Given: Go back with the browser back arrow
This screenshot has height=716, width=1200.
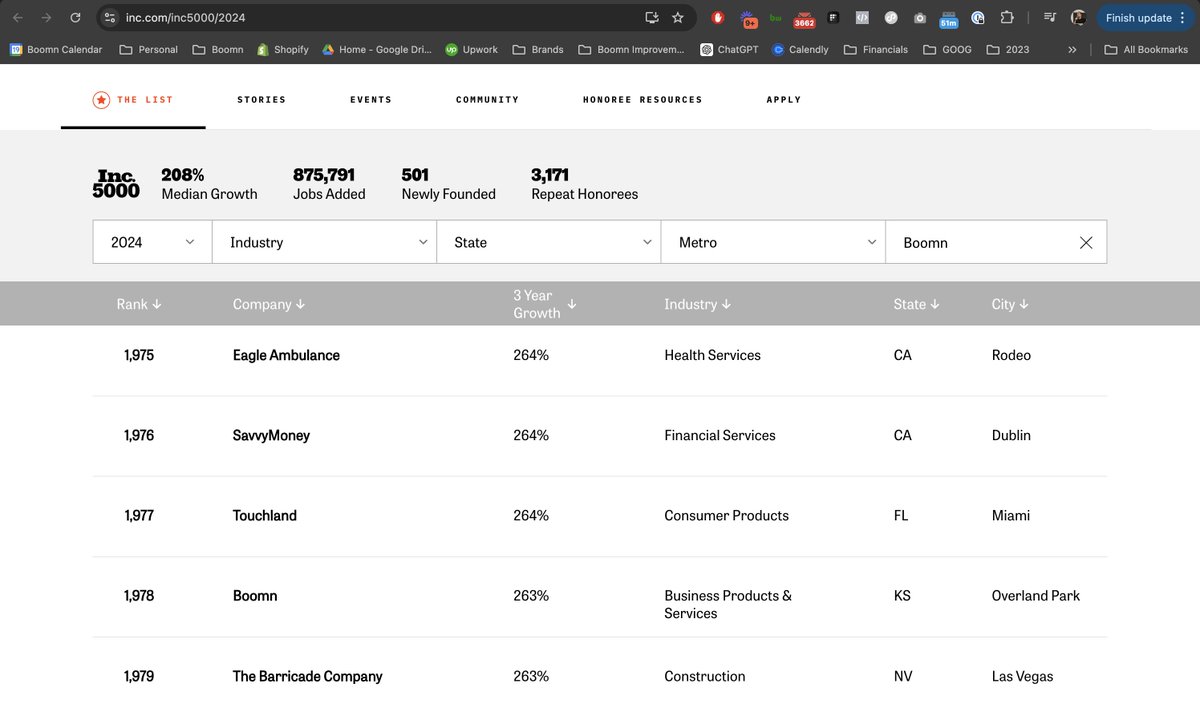Looking at the screenshot, I should (x=17, y=18).
